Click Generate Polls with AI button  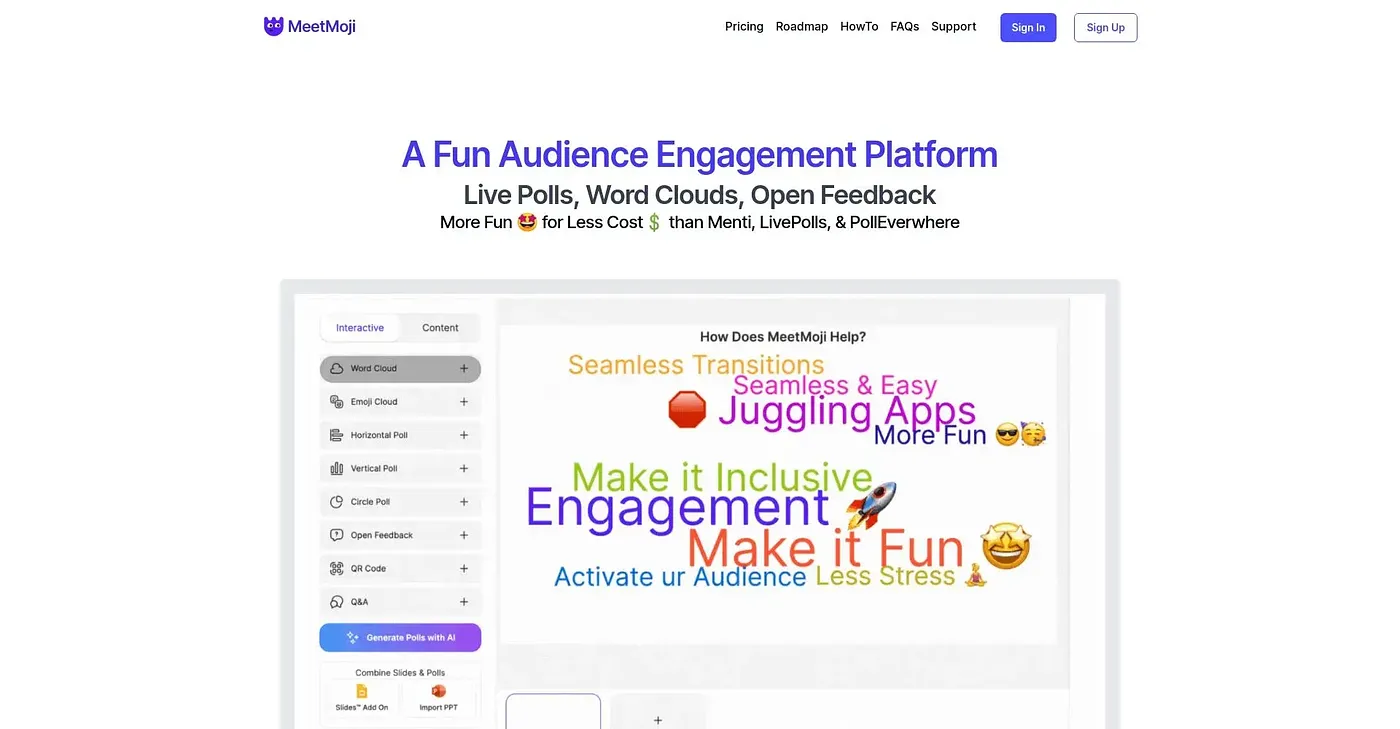(400, 637)
